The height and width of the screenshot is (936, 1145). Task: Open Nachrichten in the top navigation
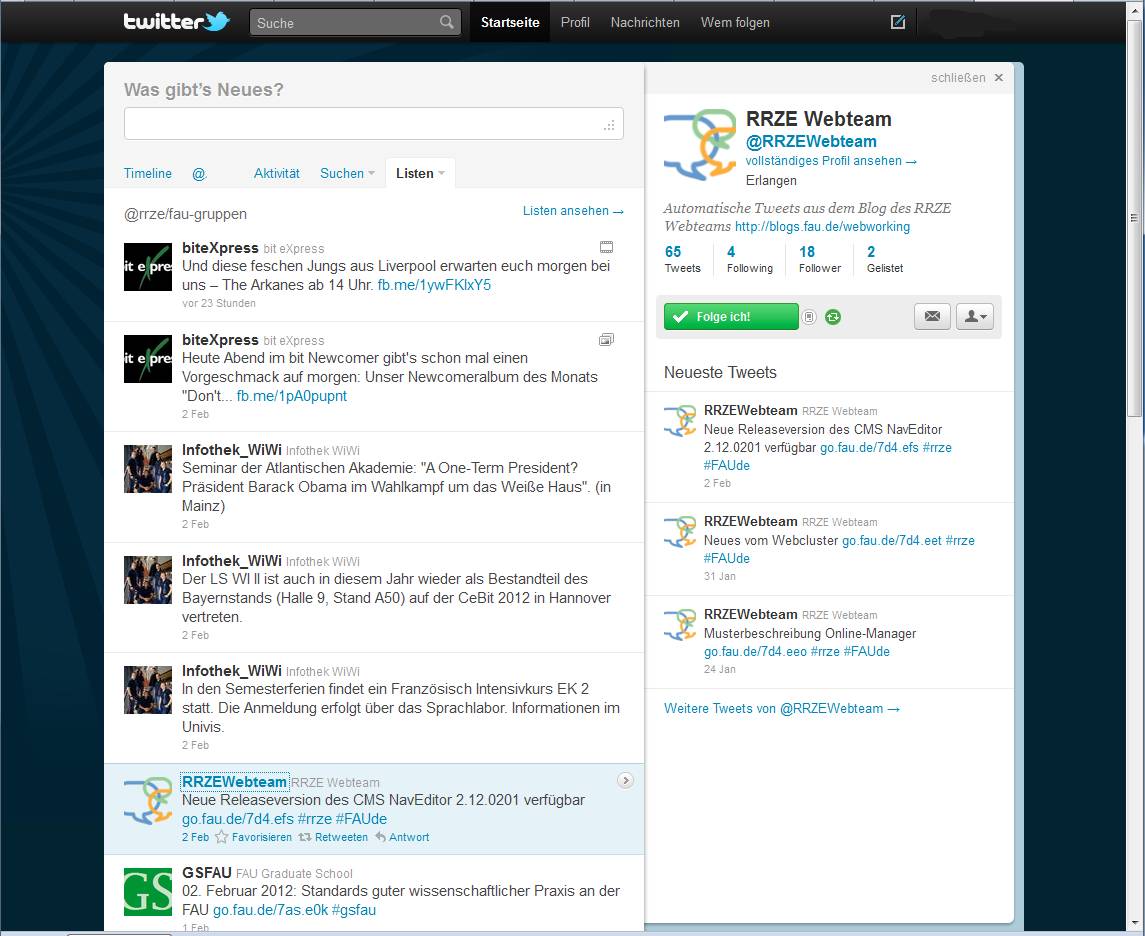point(645,22)
